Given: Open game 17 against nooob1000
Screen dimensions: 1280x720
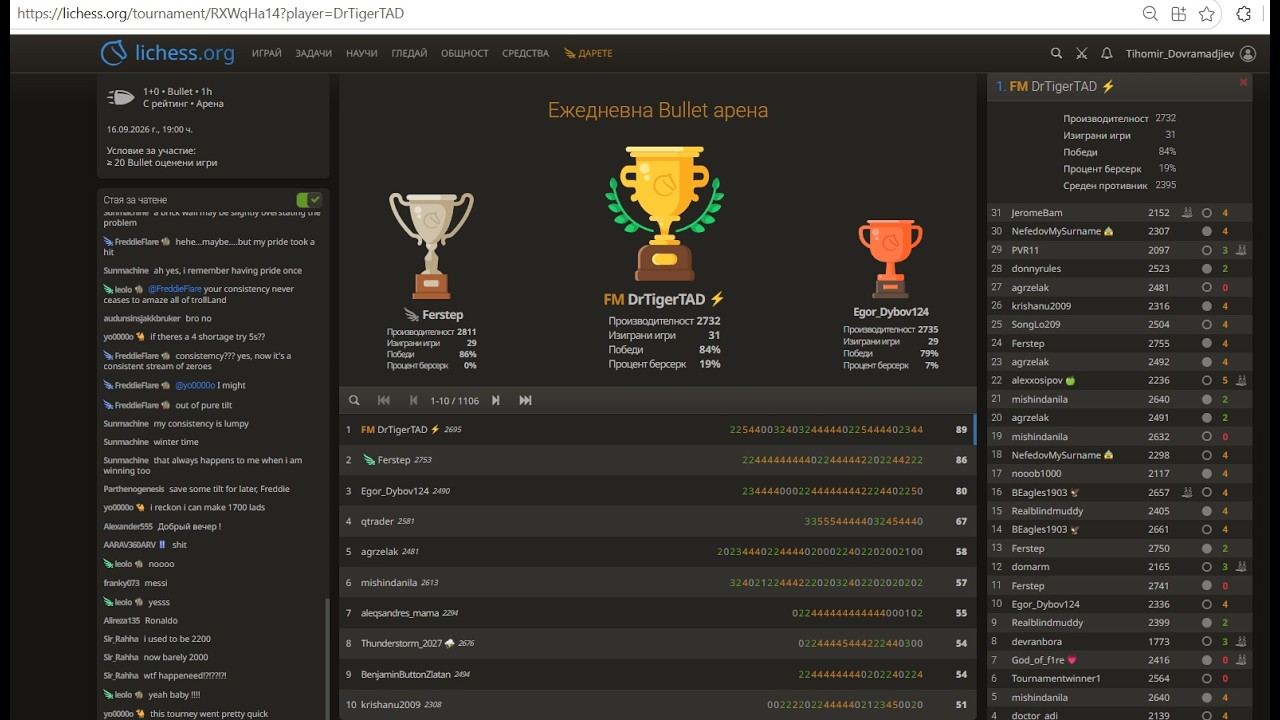Looking at the screenshot, I should tap(1119, 473).
